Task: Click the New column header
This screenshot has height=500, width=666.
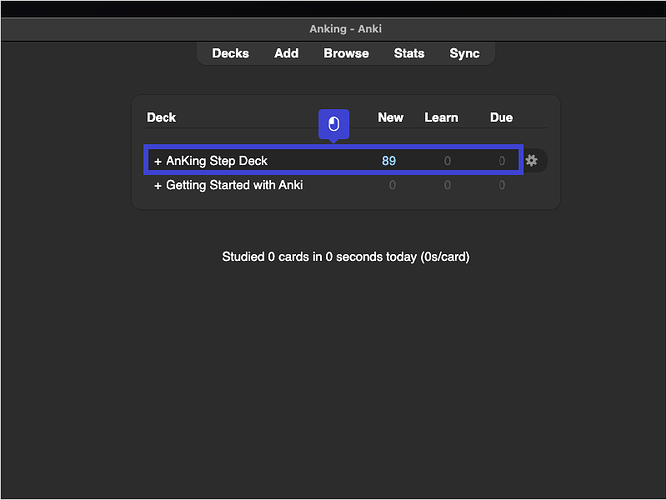Action: coord(390,117)
